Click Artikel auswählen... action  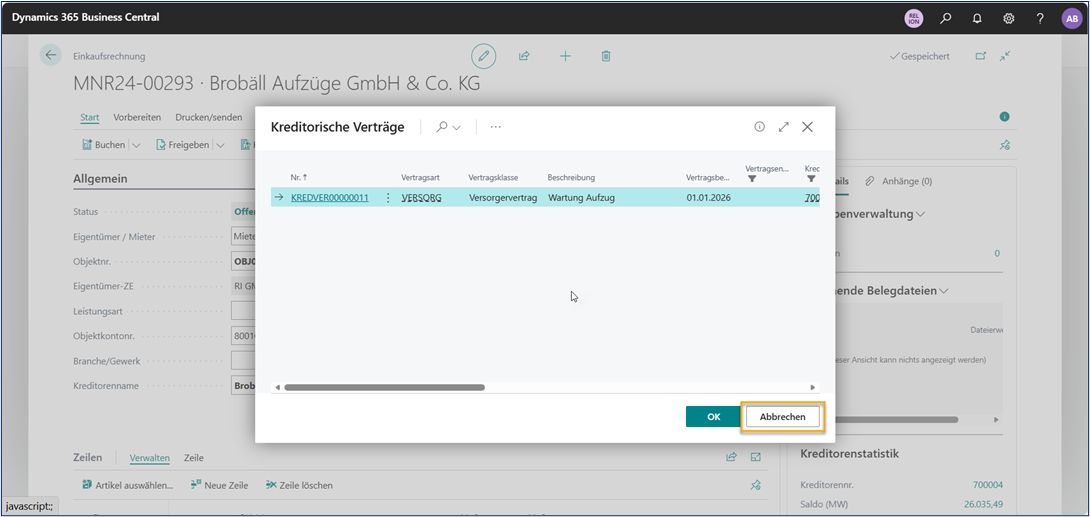[127, 485]
